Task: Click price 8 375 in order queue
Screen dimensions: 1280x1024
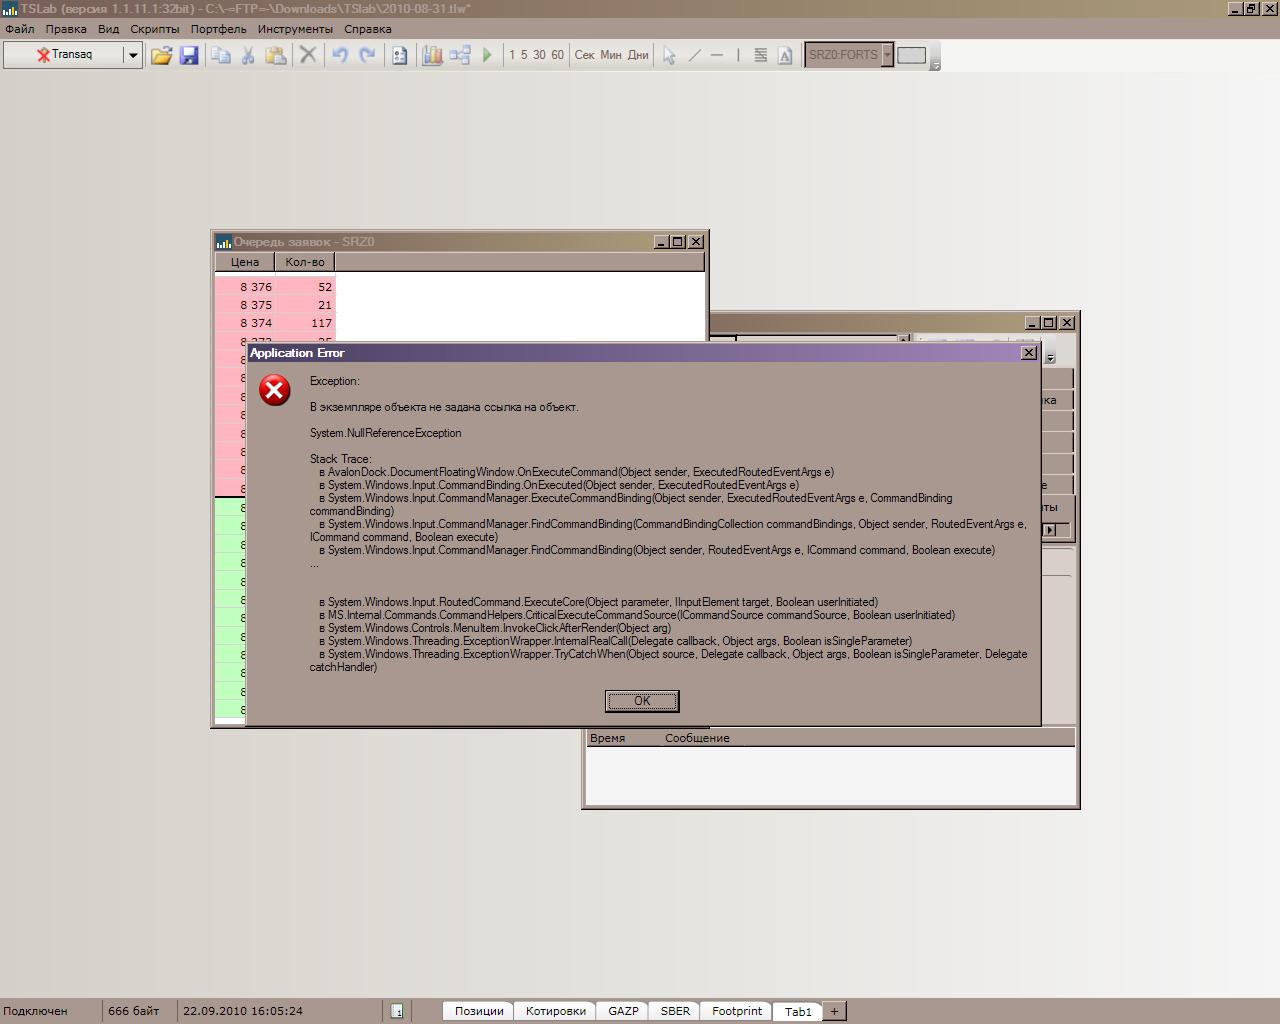Action: (x=256, y=305)
